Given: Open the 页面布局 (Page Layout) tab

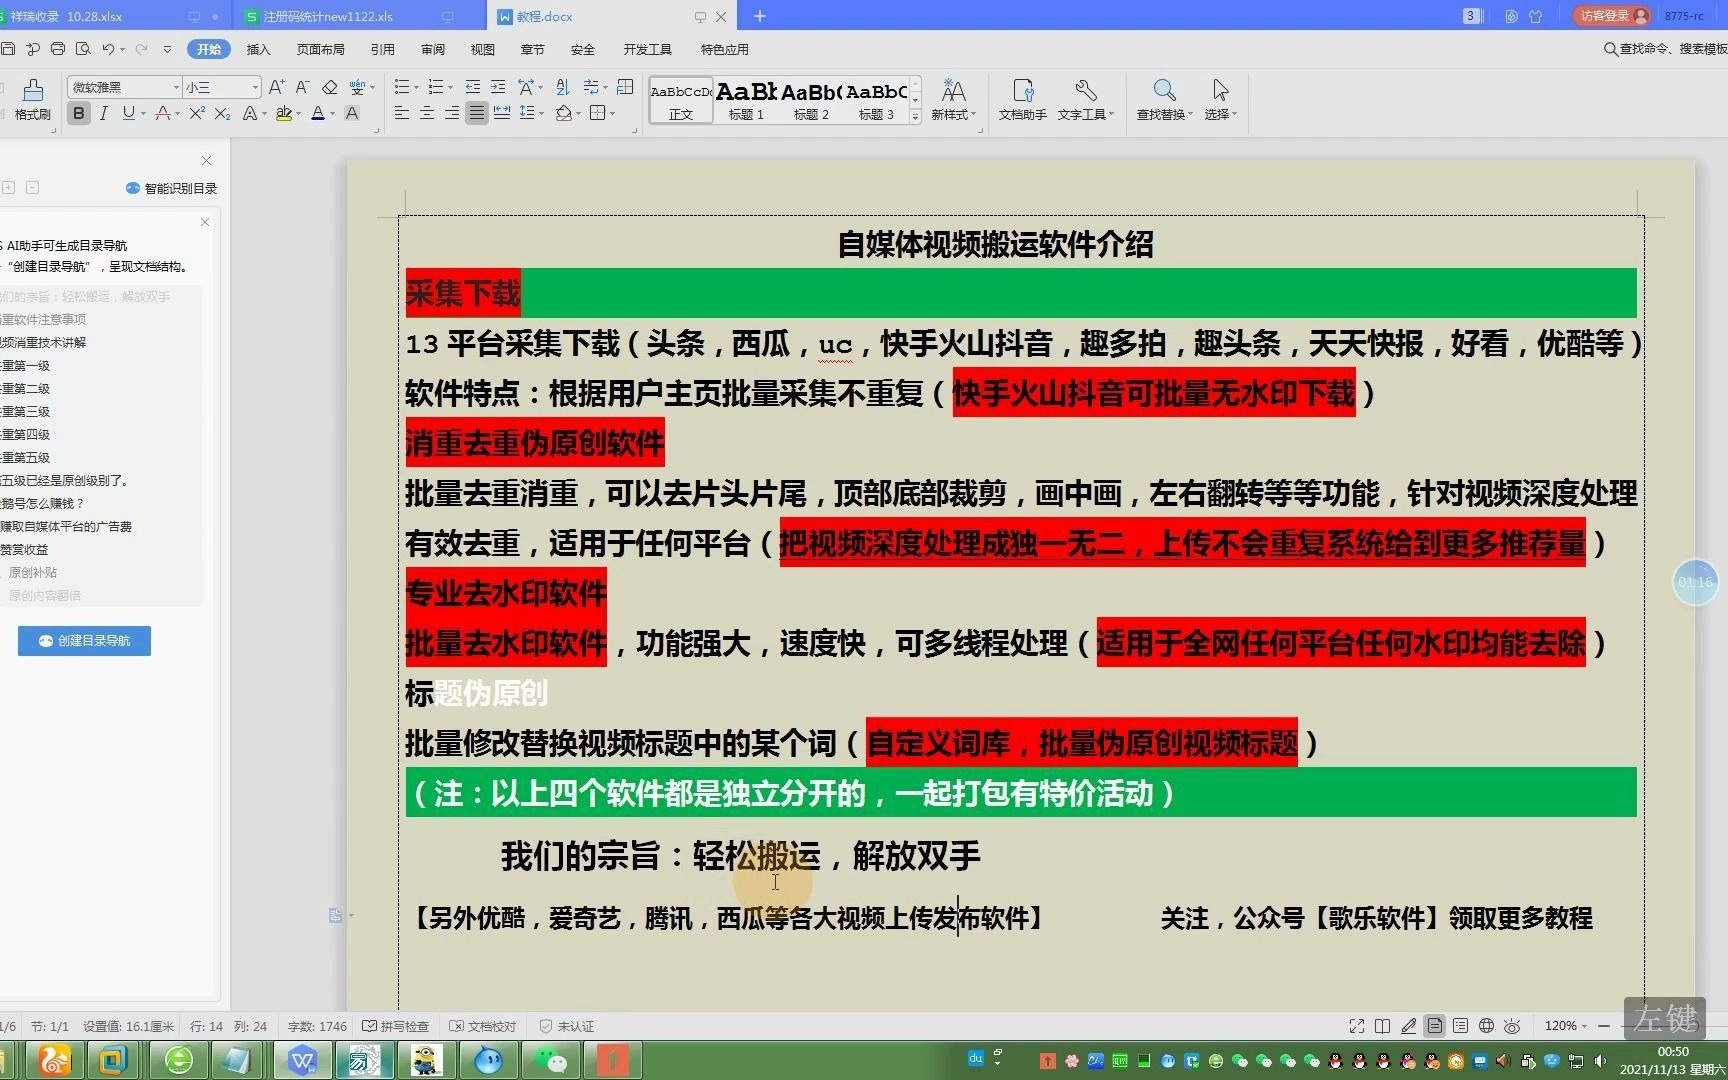Looking at the screenshot, I should click(320, 49).
